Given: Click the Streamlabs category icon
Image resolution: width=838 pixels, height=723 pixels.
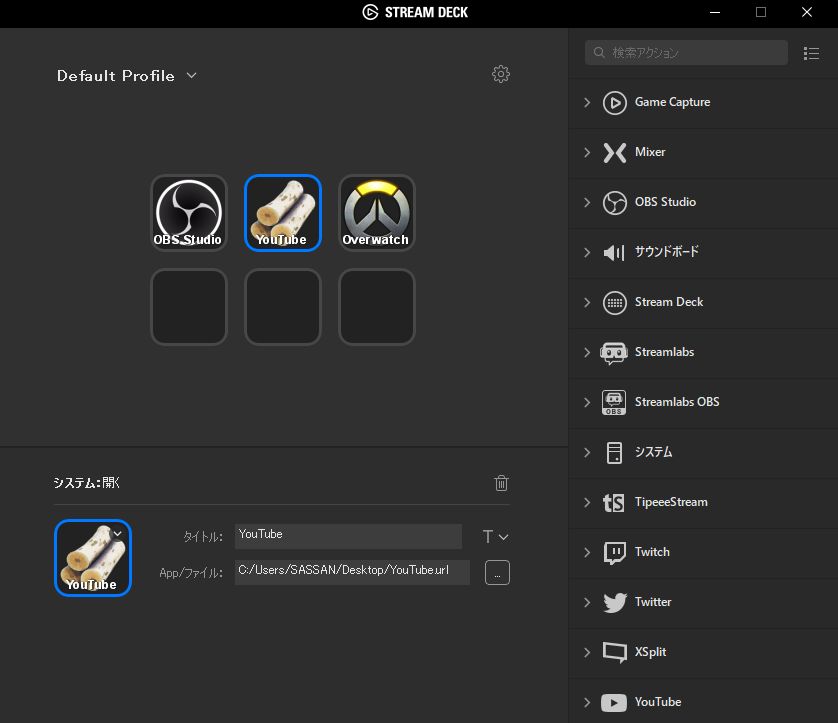Looking at the screenshot, I should coord(614,353).
